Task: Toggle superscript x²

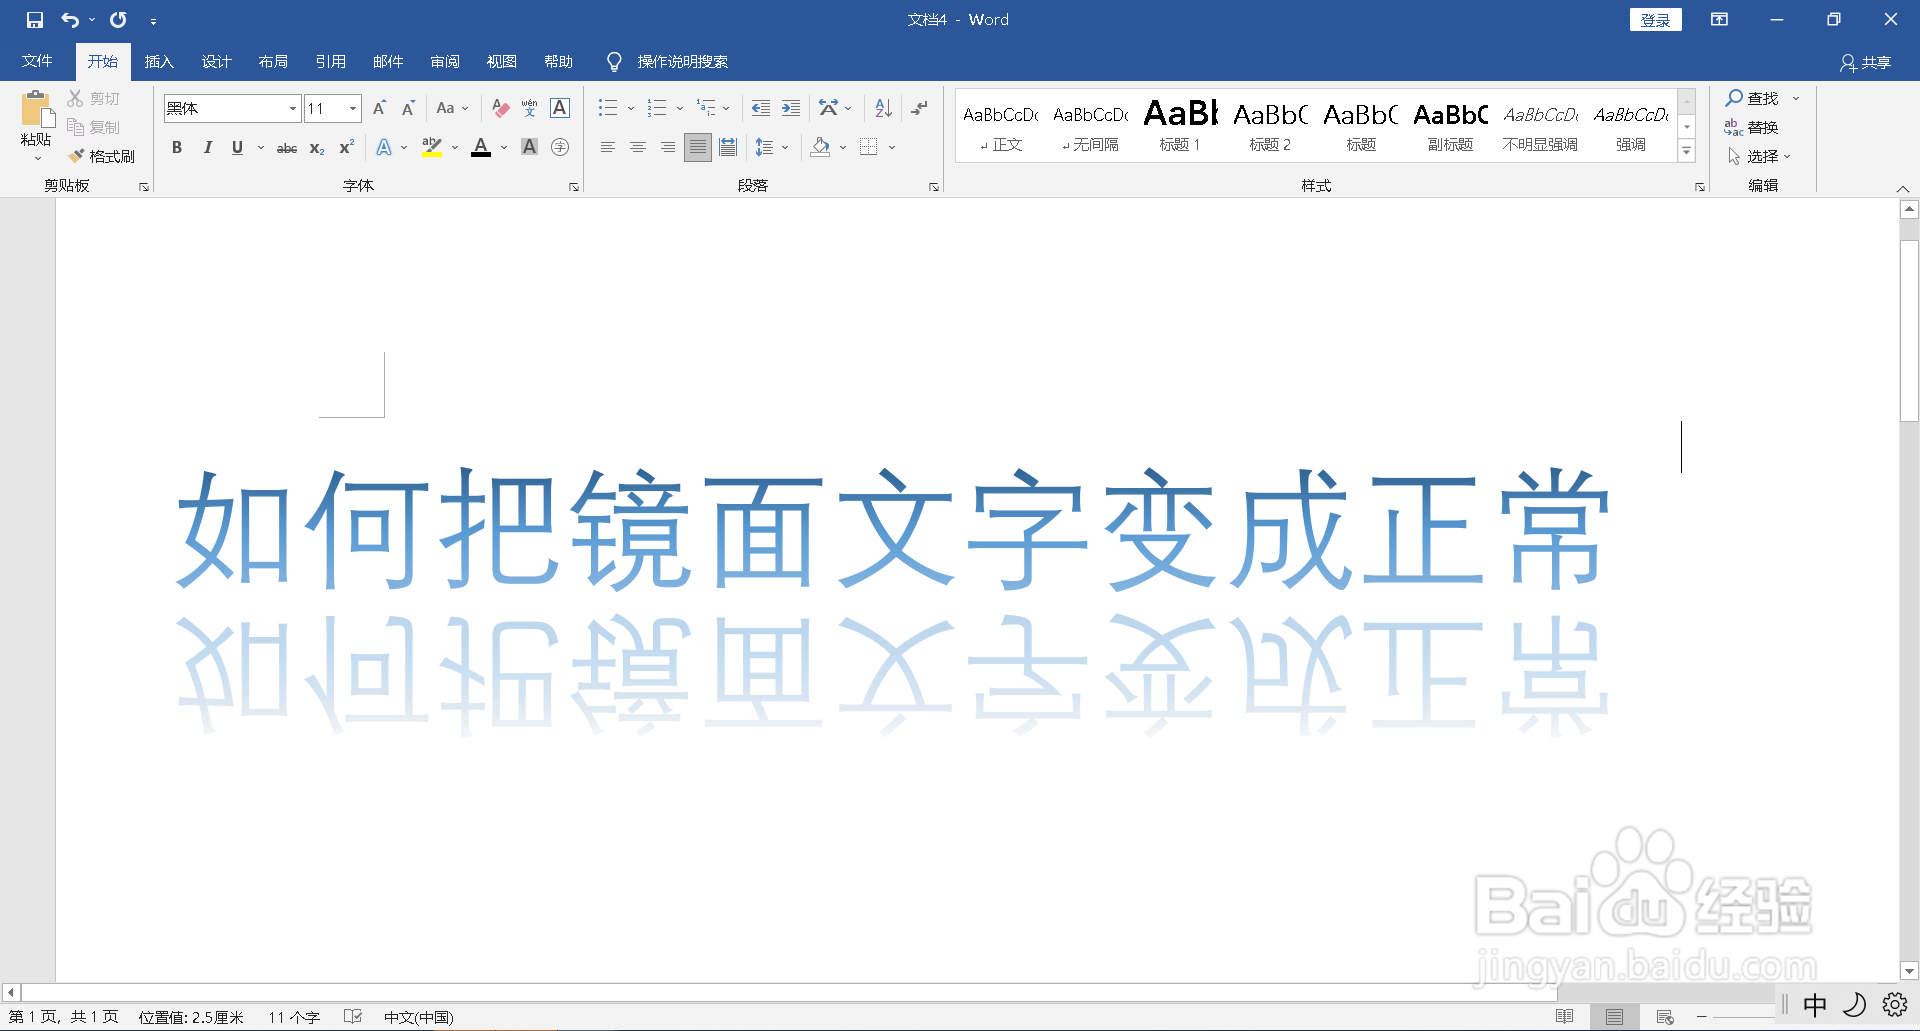Action: click(x=347, y=148)
